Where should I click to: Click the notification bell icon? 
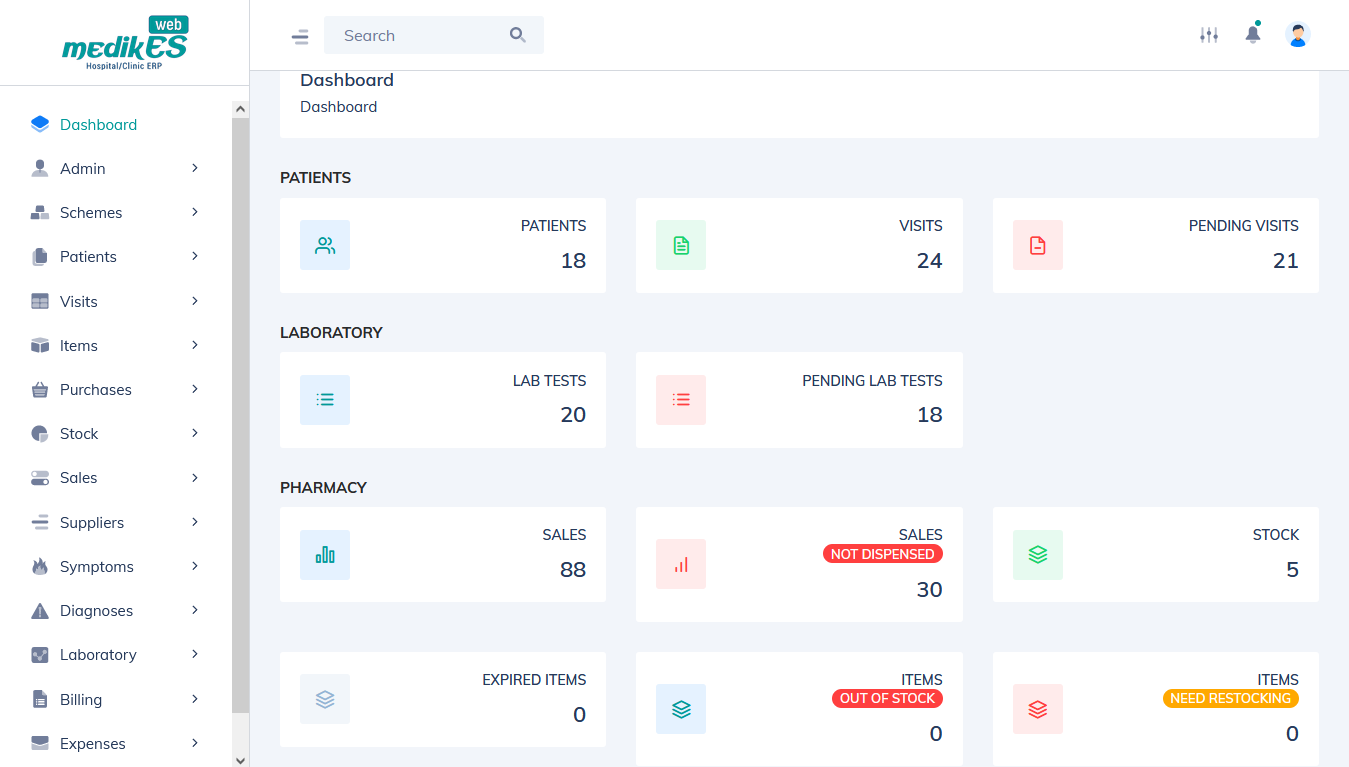coord(1252,35)
